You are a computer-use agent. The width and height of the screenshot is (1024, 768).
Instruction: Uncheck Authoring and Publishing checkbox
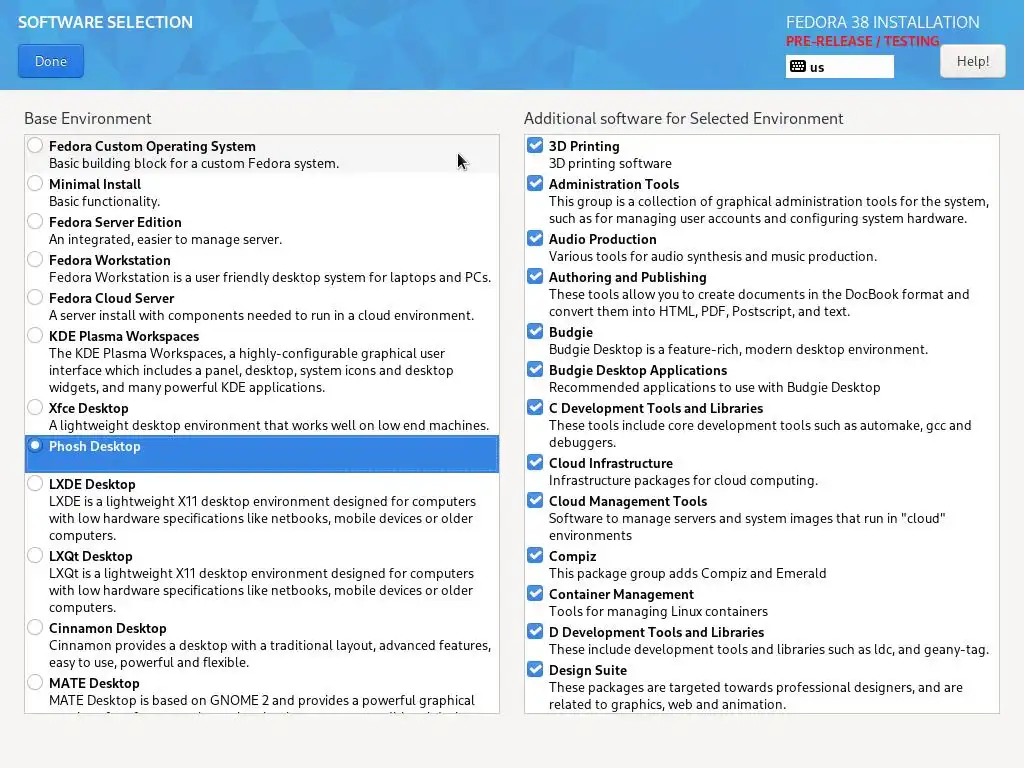pyautogui.click(x=535, y=276)
